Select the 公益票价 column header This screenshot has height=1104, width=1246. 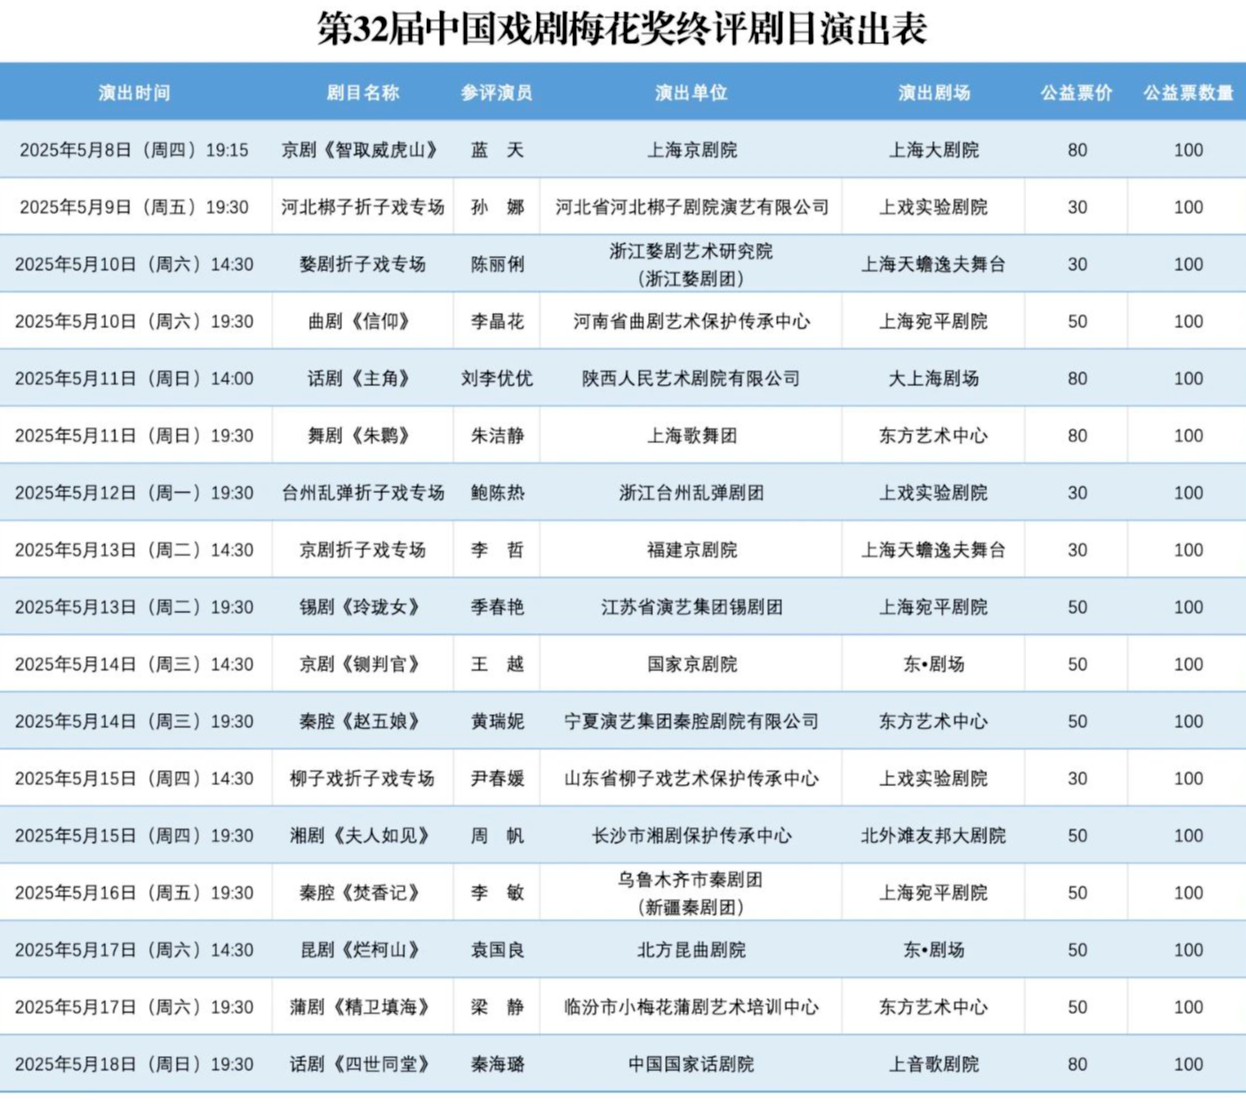click(x=1076, y=93)
